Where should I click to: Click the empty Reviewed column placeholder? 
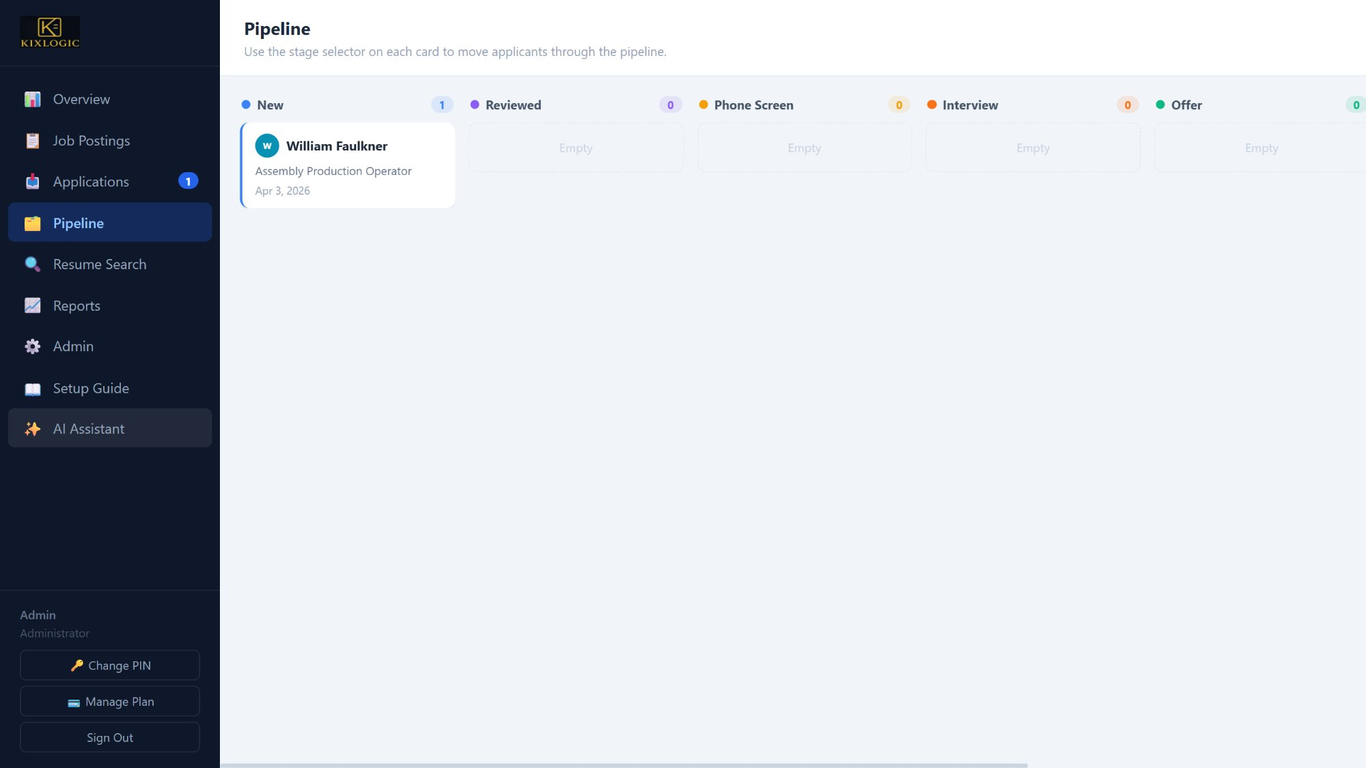[576, 148]
